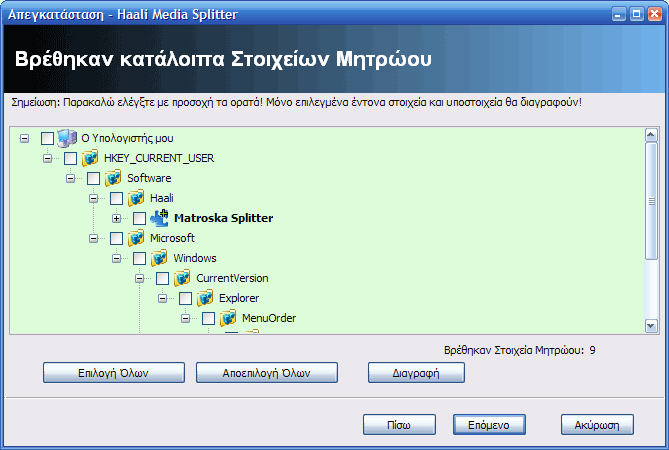Select the Matroska Splitter label
The width and height of the screenshot is (669, 450).
[x=224, y=218]
